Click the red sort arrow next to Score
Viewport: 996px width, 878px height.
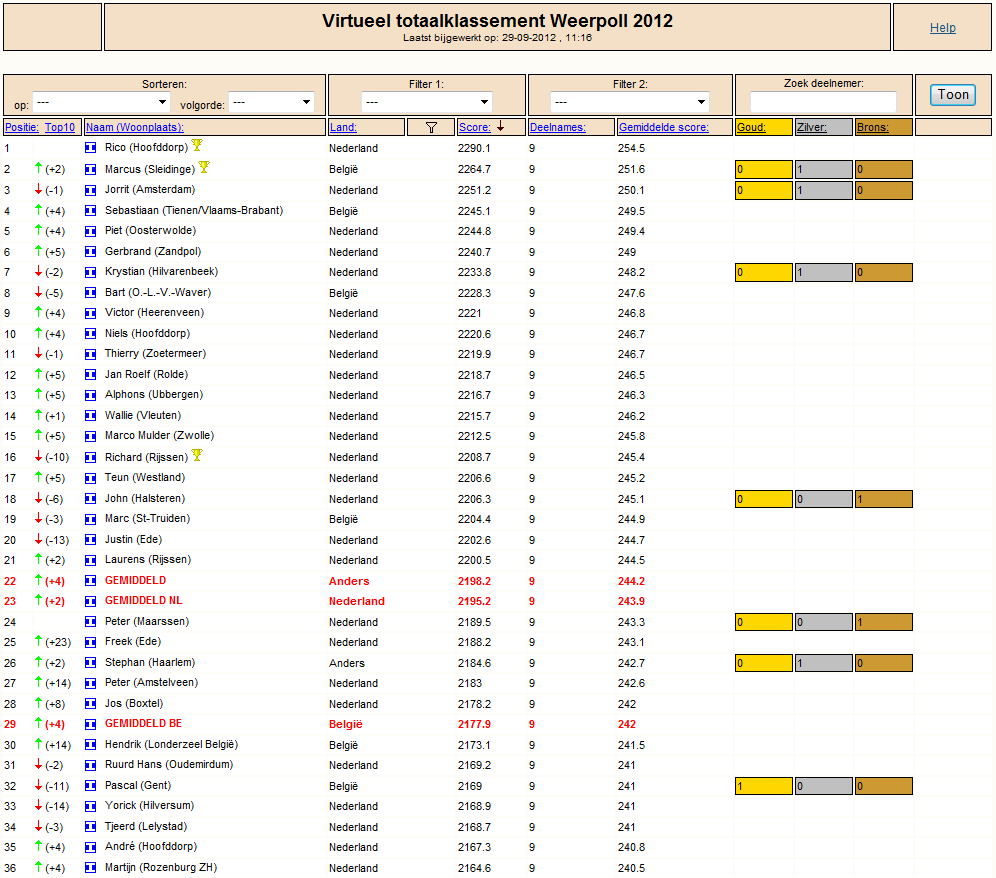[x=501, y=126]
